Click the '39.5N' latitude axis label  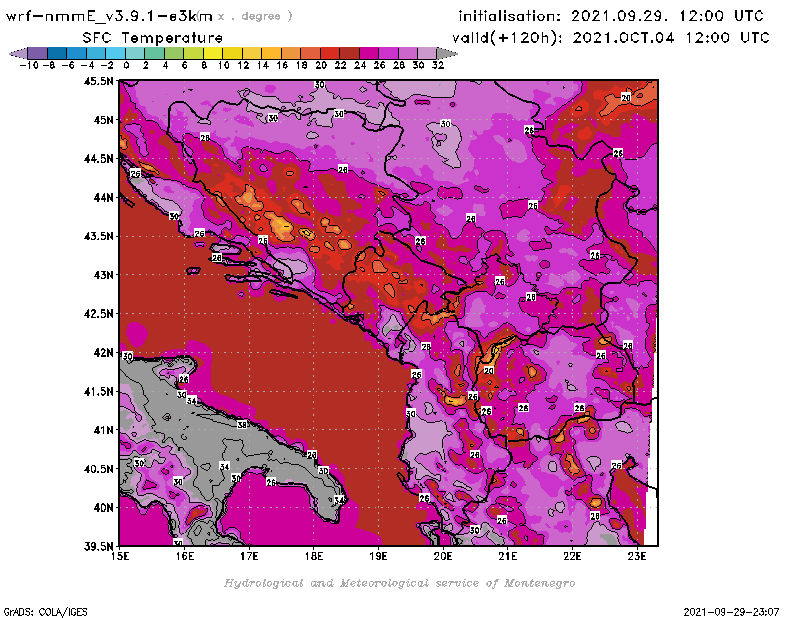pyautogui.click(x=98, y=547)
